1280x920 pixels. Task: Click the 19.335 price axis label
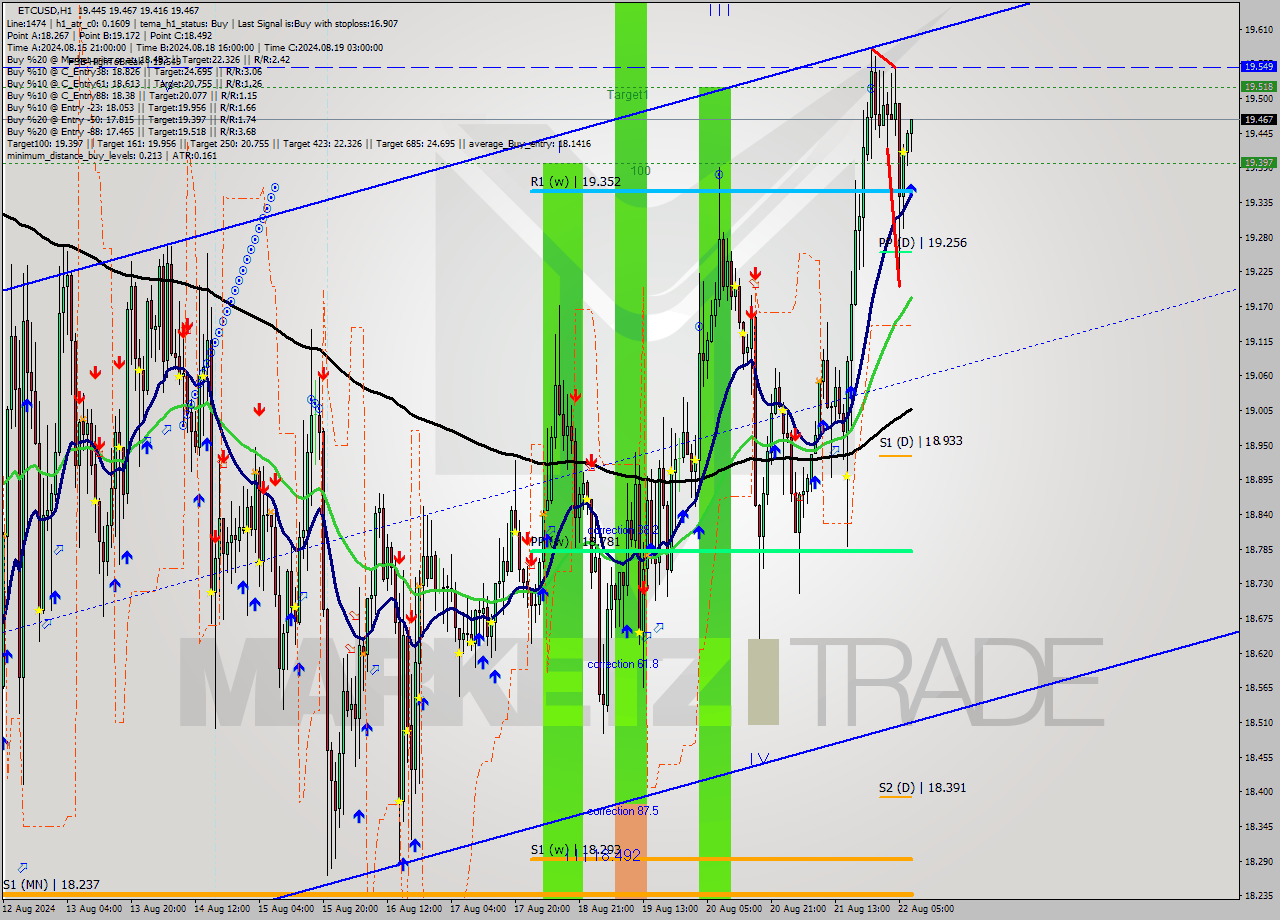[x=1258, y=203]
